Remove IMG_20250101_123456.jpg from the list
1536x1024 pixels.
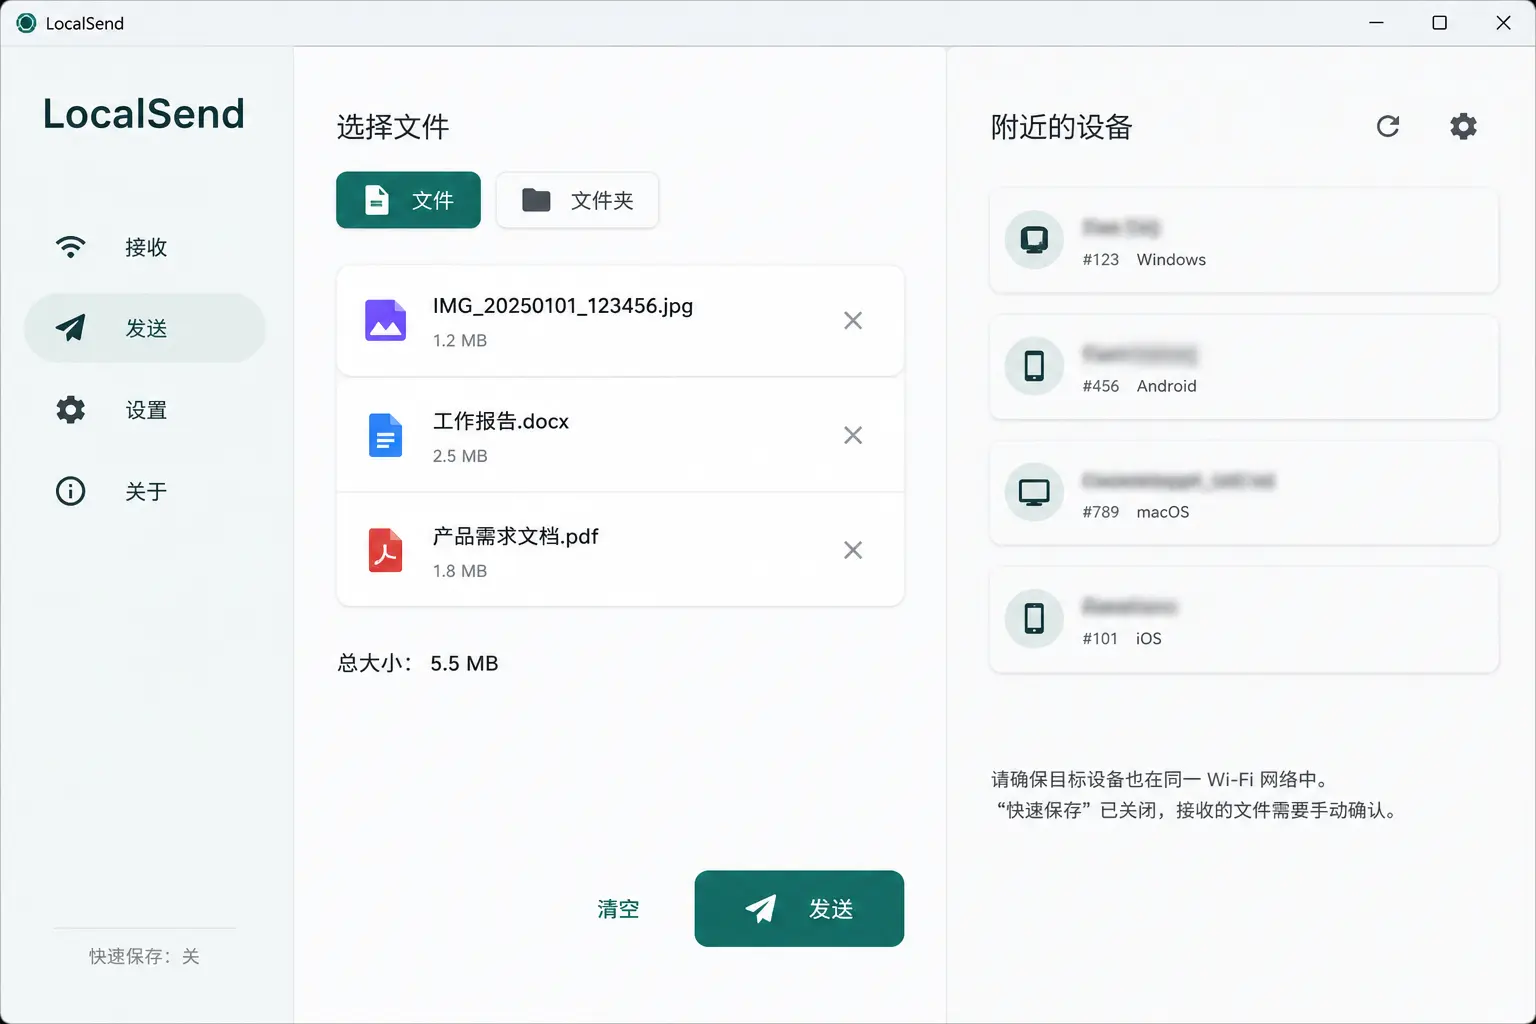tap(853, 320)
